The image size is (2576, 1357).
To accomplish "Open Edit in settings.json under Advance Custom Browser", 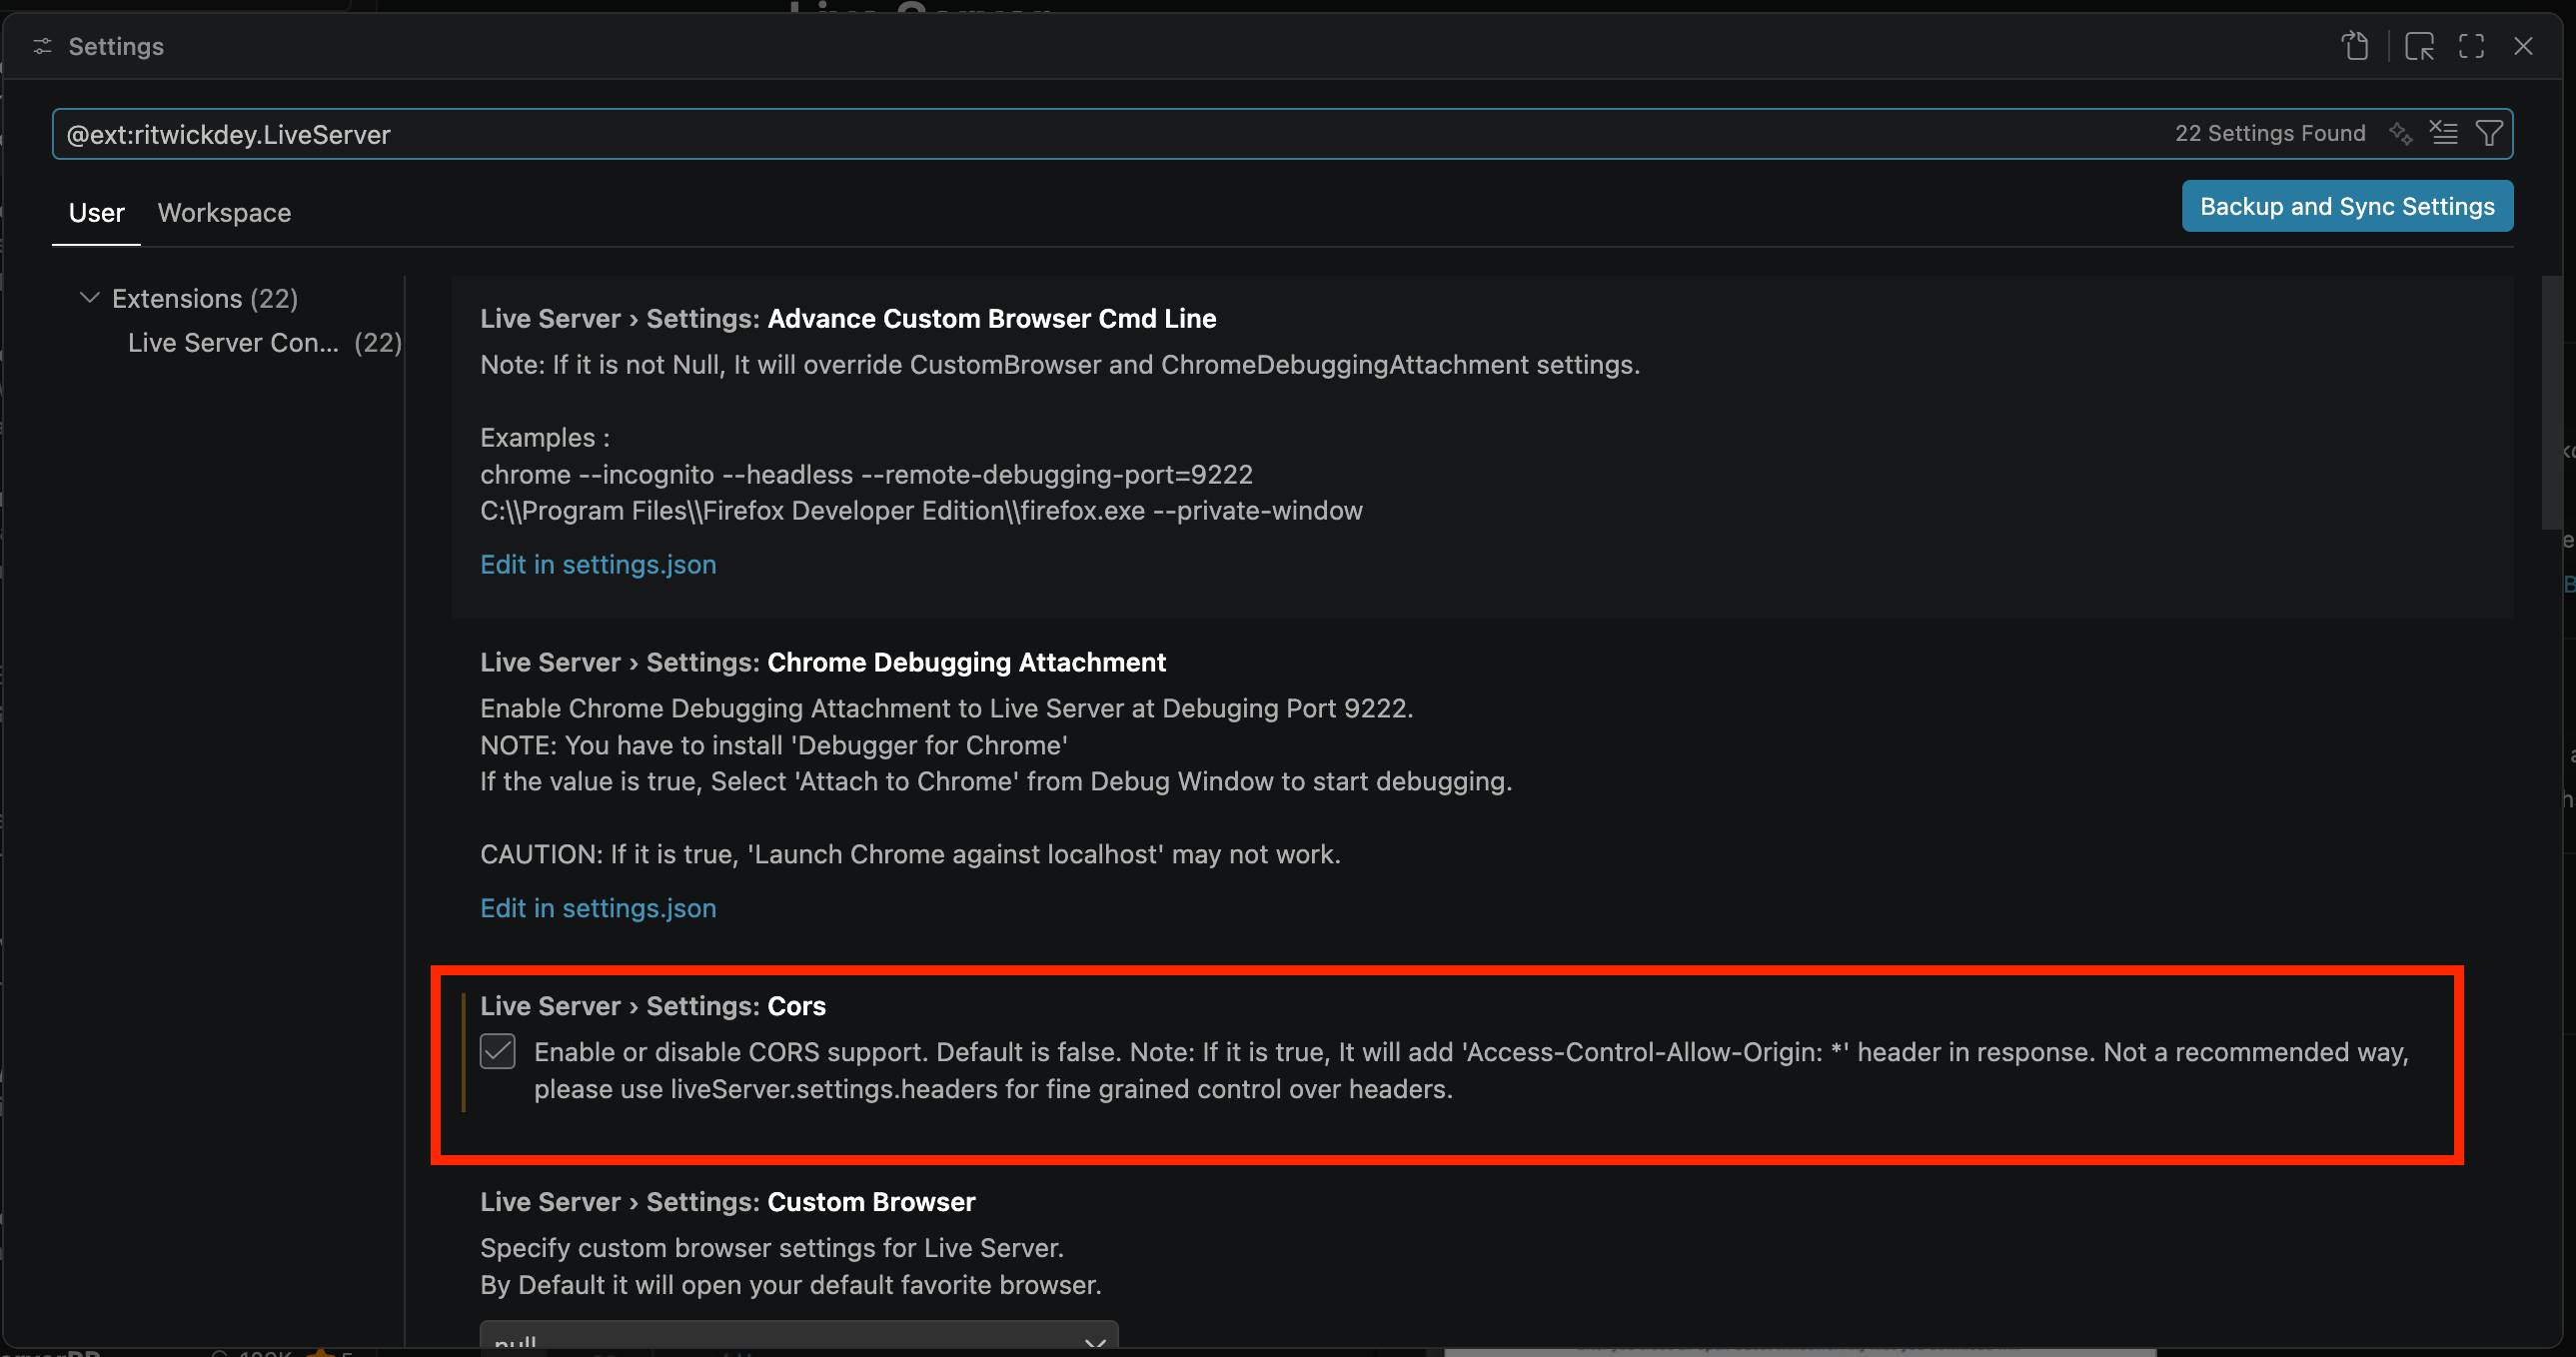I will point(598,564).
